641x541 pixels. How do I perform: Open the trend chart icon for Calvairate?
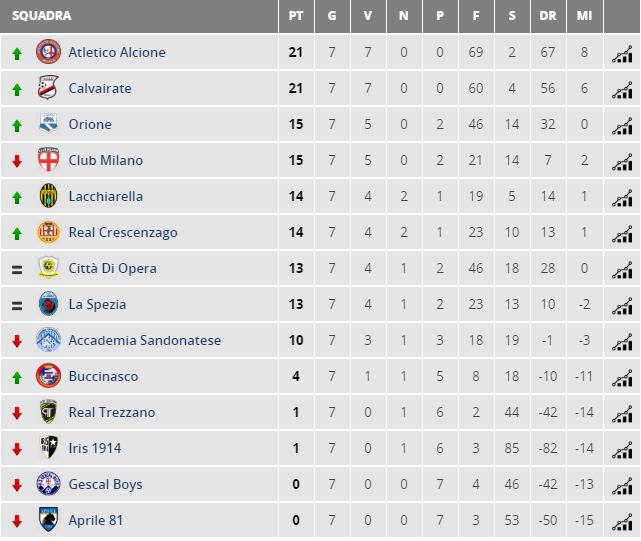[622, 90]
